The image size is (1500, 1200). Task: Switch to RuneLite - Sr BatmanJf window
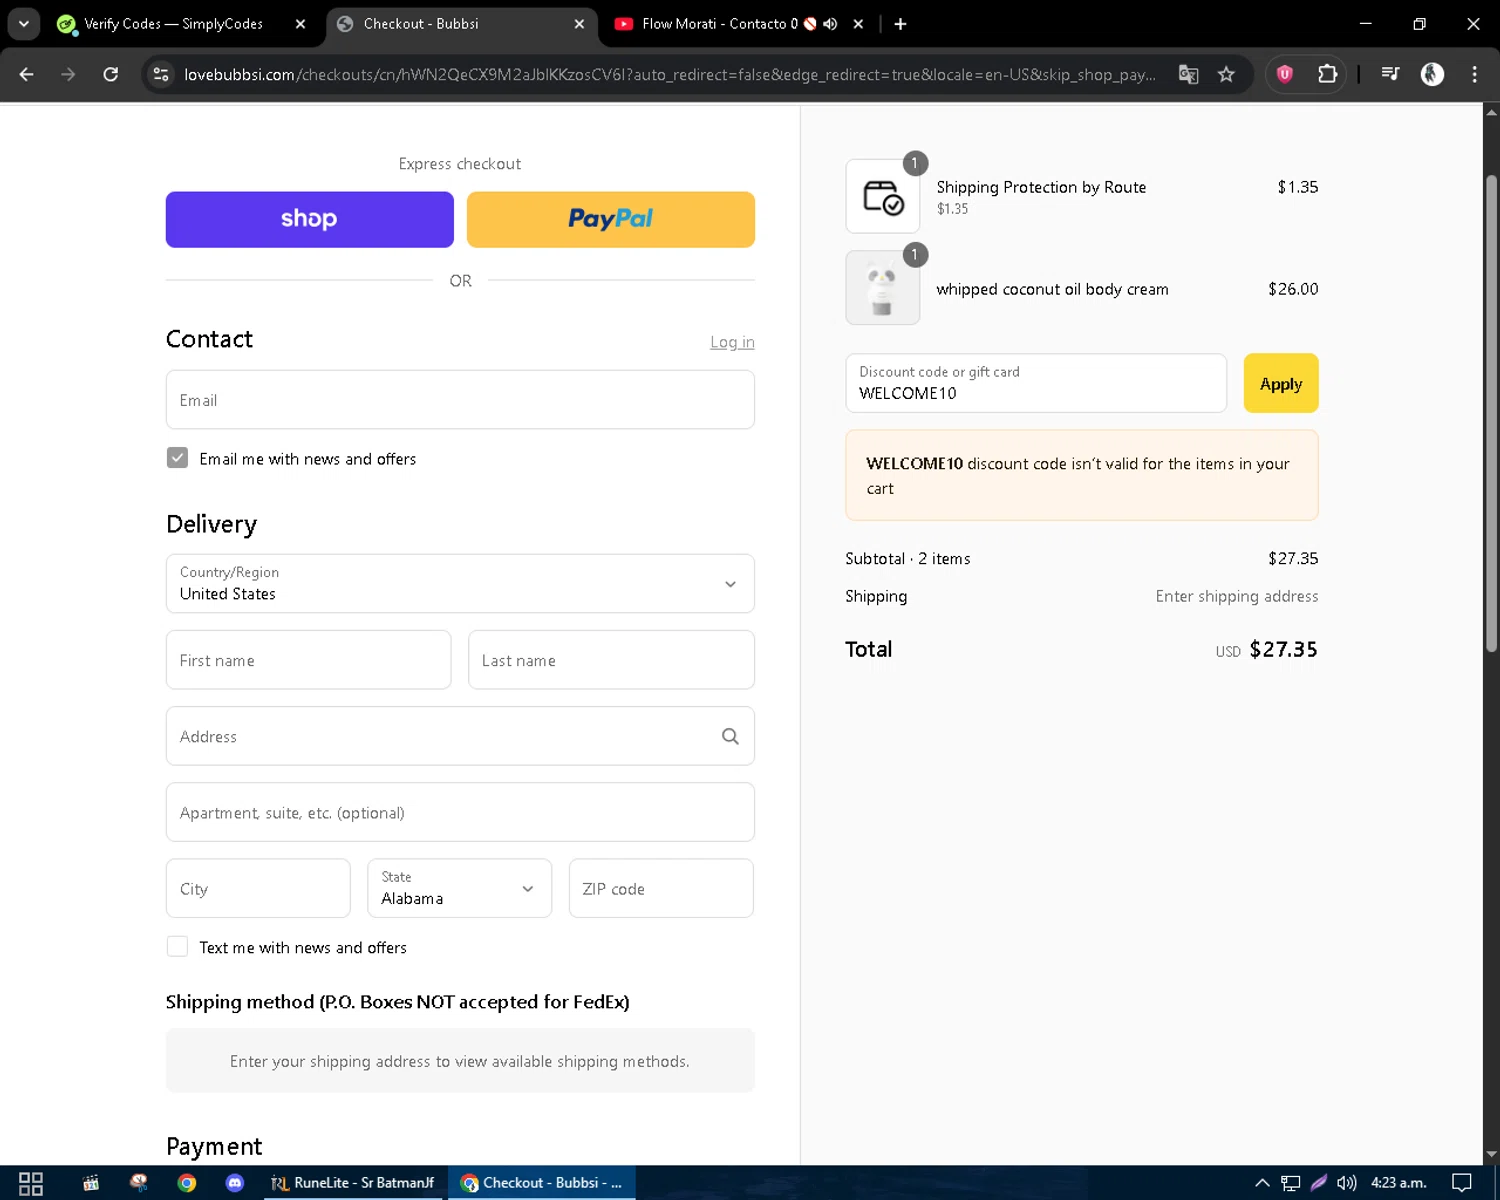click(x=353, y=1183)
